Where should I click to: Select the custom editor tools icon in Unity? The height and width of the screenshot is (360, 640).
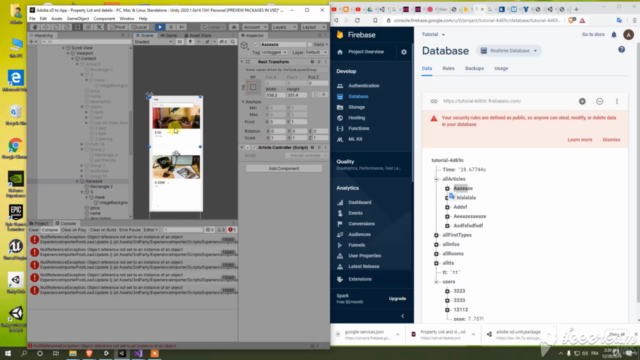click(99, 27)
